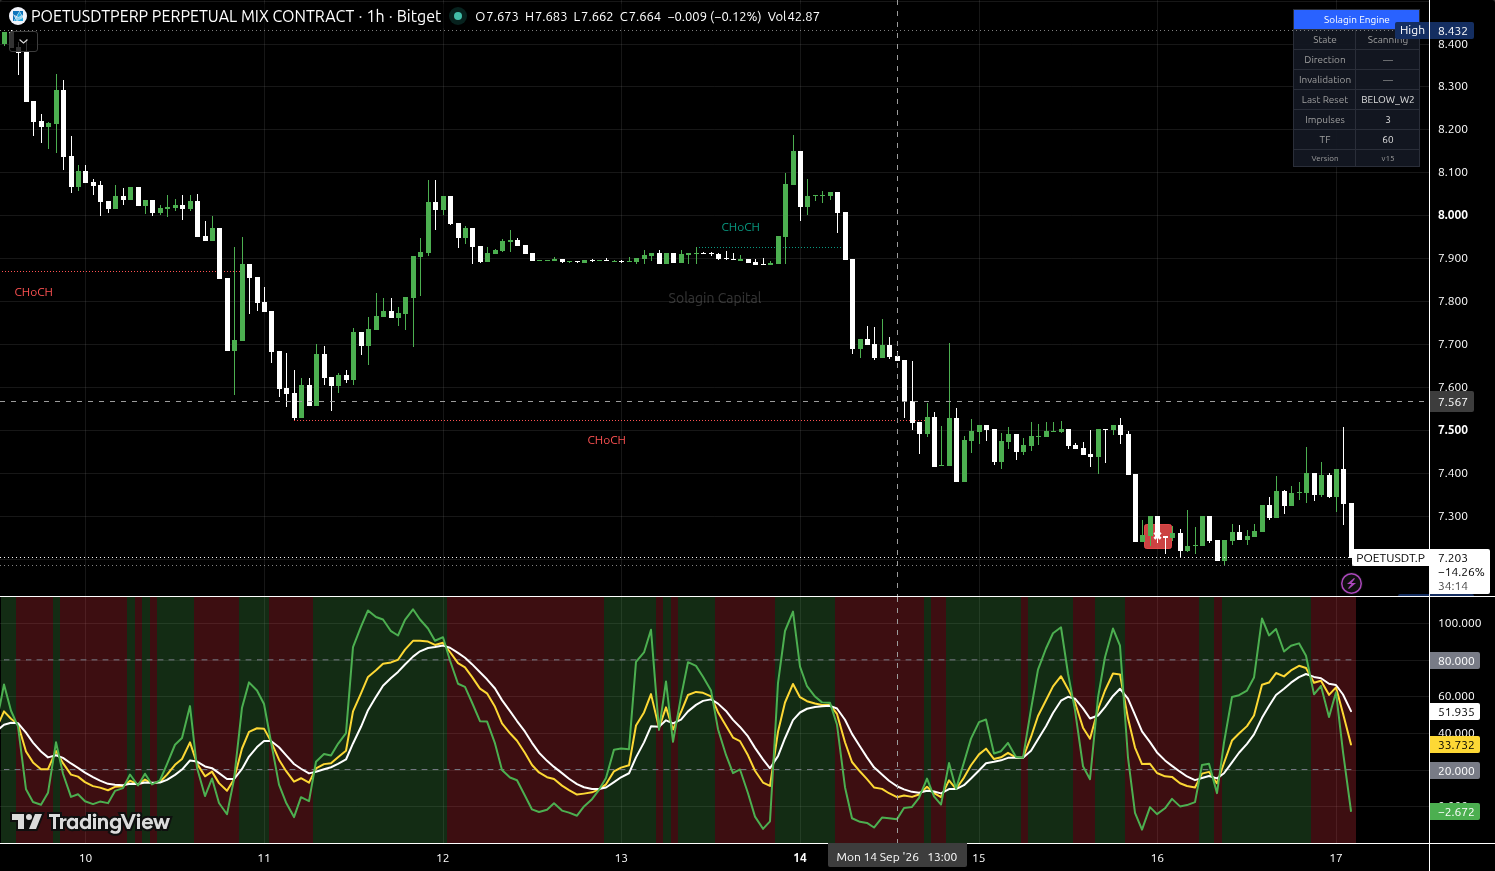1495x871 pixels.
Task: Click the Mon 14 Sep '26 13:00 time label
Action: point(897,857)
